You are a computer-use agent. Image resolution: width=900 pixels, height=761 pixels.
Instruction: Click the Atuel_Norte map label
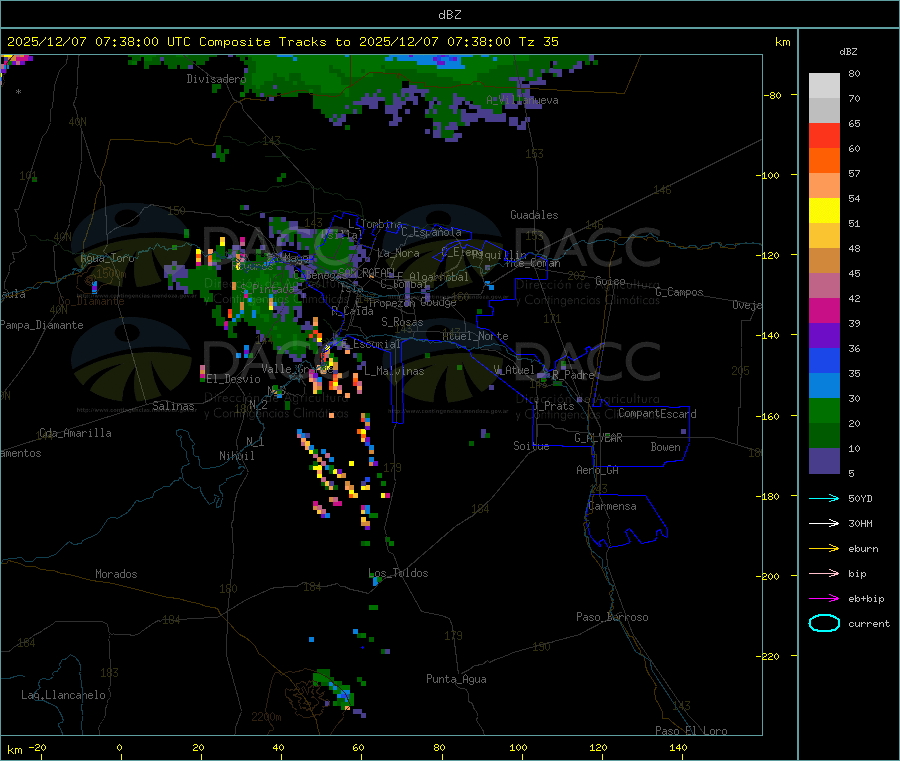coord(475,336)
